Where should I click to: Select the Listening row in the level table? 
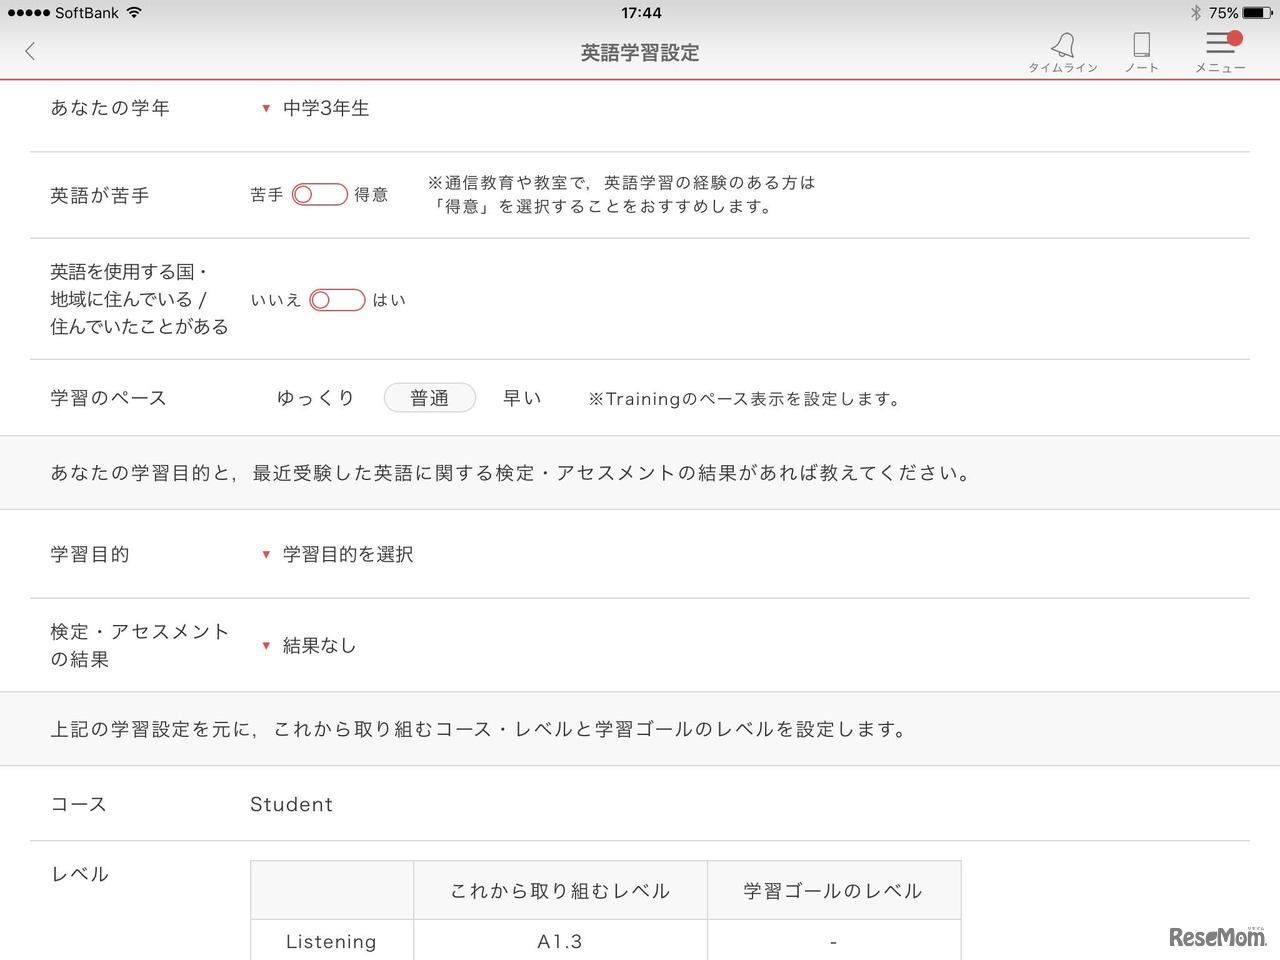pyautogui.click(x=331, y=941)
